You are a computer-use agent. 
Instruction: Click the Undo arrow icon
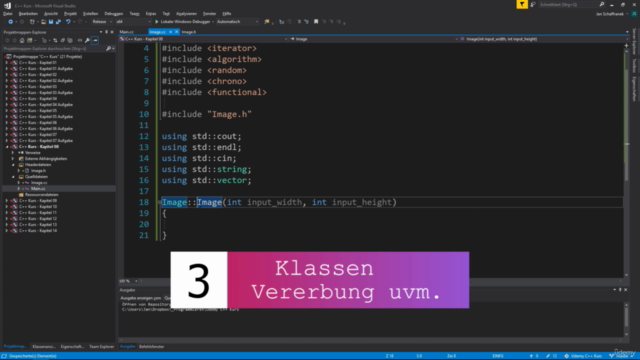pyautogui.click(x=68, y=22)
